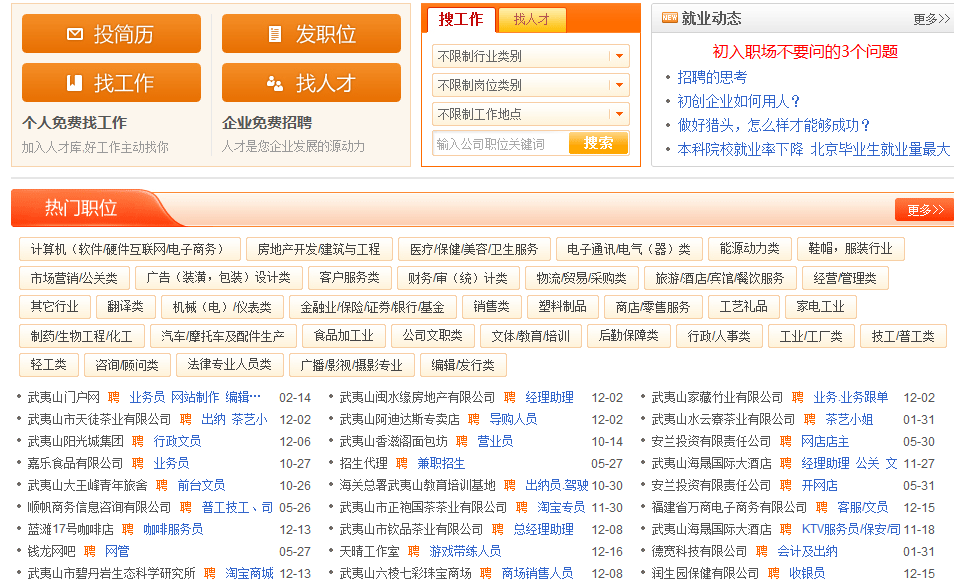Open job link 总经理助理 at 武夷山市钦品茶业

[x=543, y=529]
